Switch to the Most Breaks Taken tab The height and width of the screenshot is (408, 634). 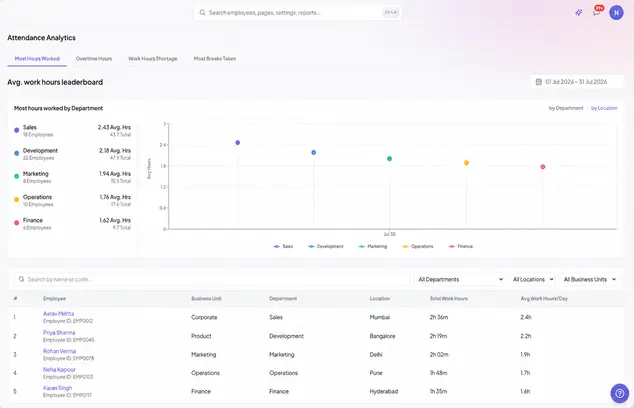[215, 59]
